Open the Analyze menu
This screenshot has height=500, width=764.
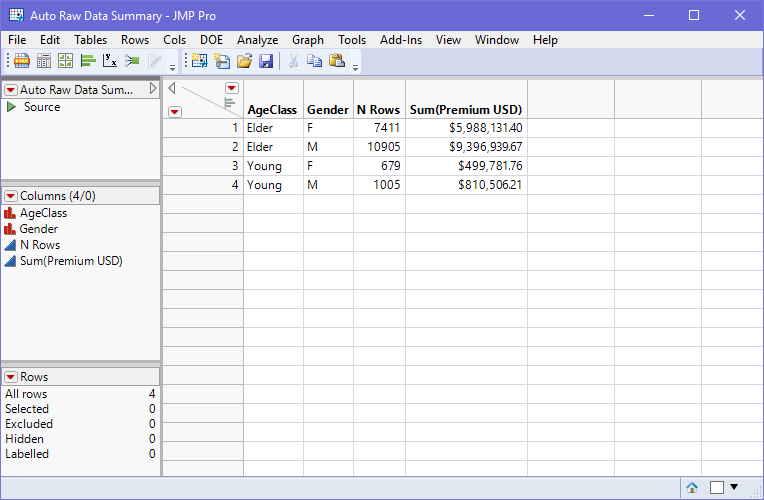click(x=257, y=40)
